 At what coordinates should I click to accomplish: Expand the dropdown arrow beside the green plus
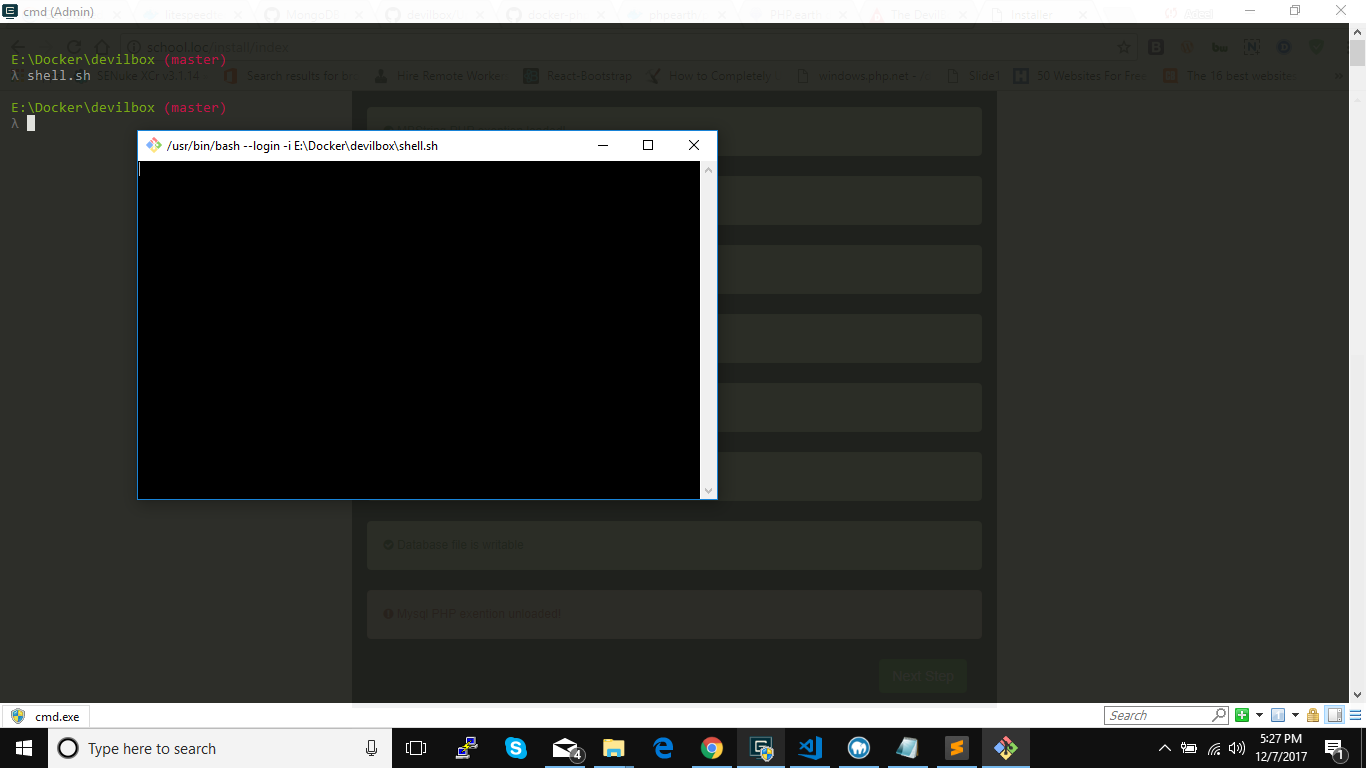[x=1260, y=714]
